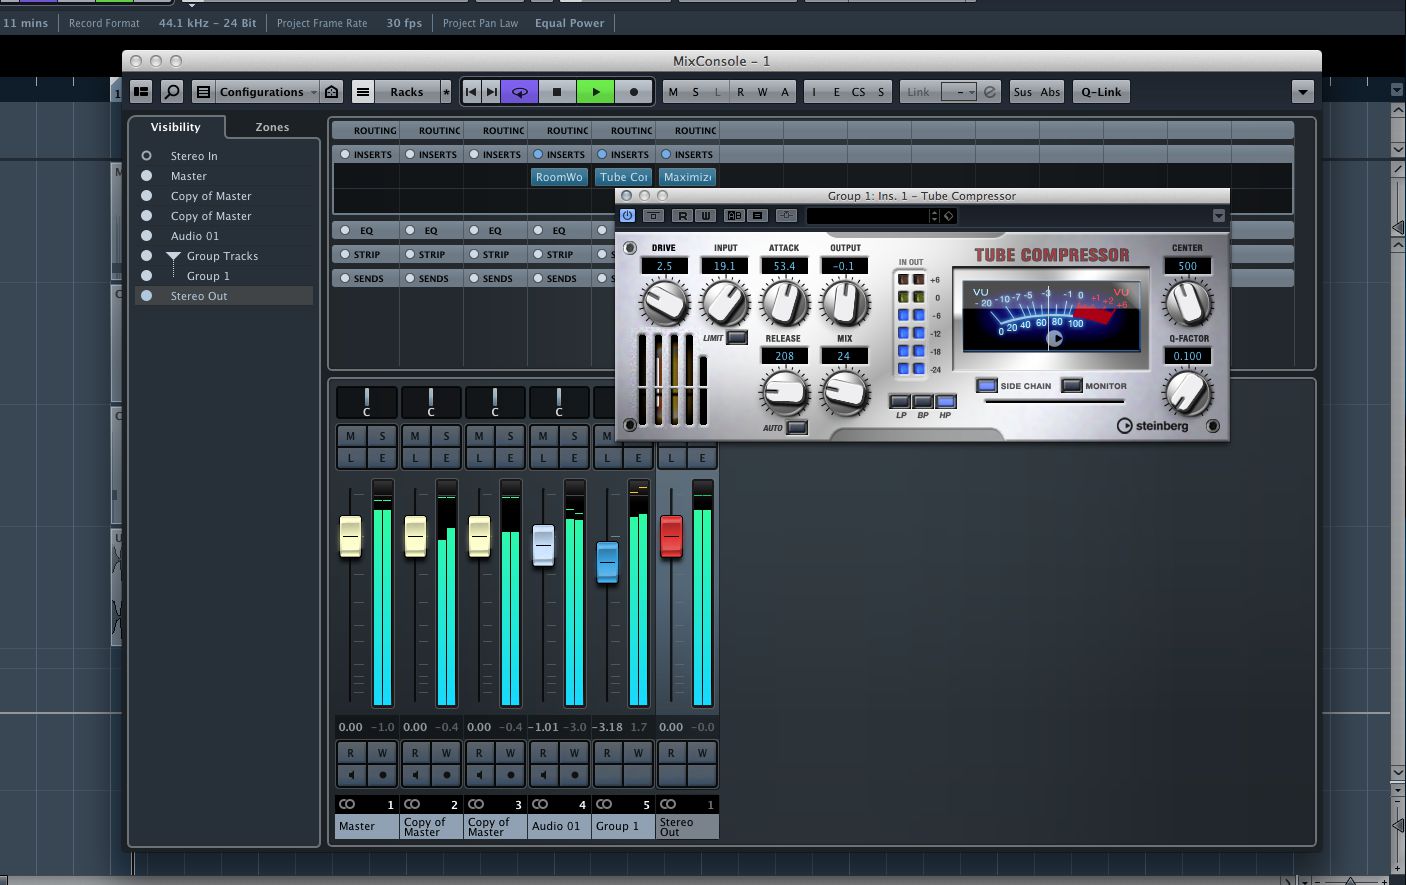Click the link icon on Group 1 channel
The width and height of the screenshot is (1406, 885).
(x=604, y=804)
